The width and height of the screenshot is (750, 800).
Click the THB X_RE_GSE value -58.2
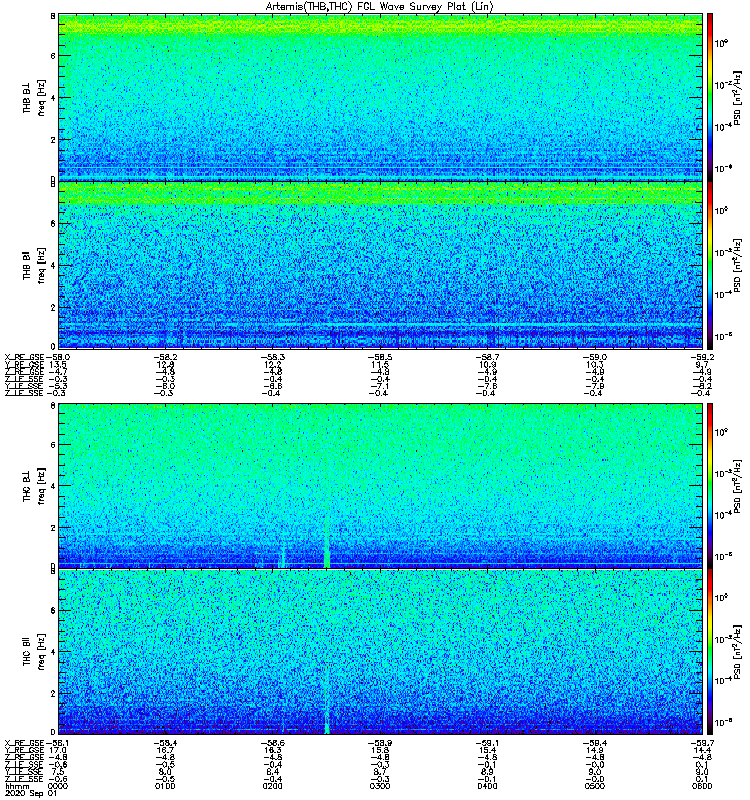point(166,357)
